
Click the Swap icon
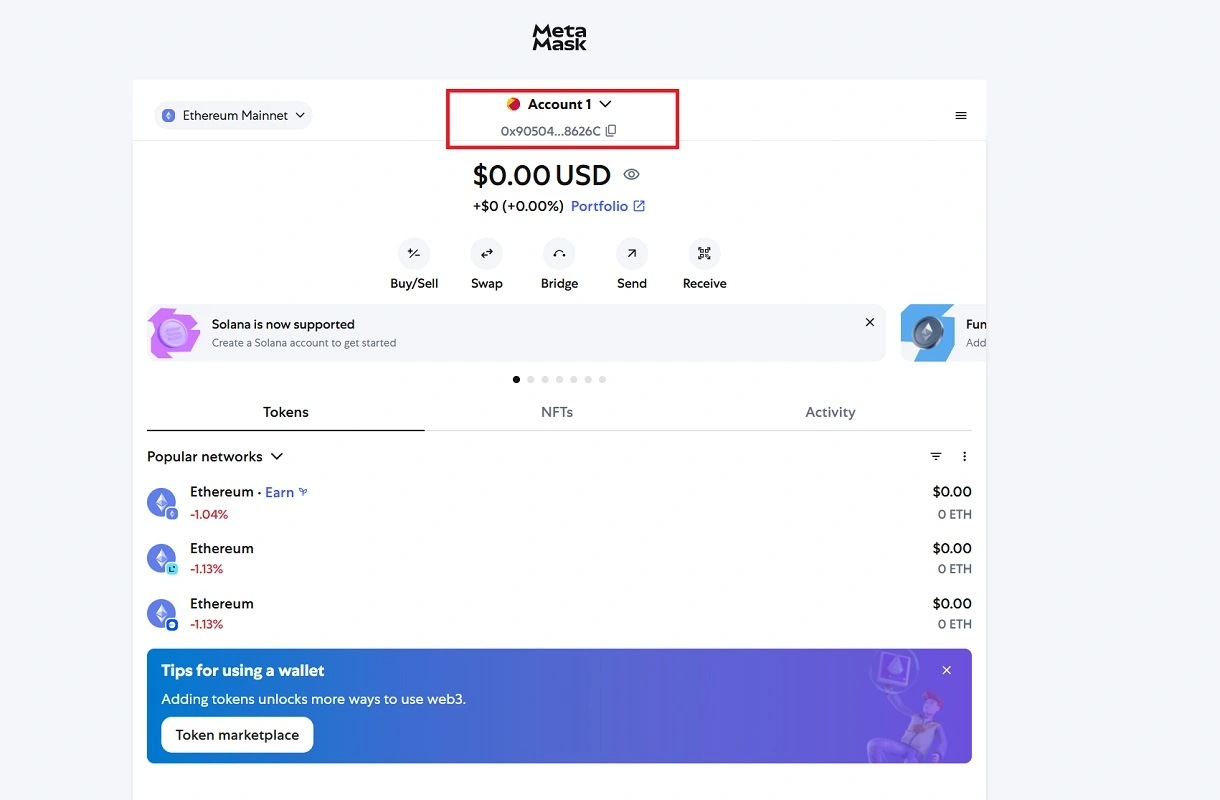pyautogui.click(x=487, y=254)
